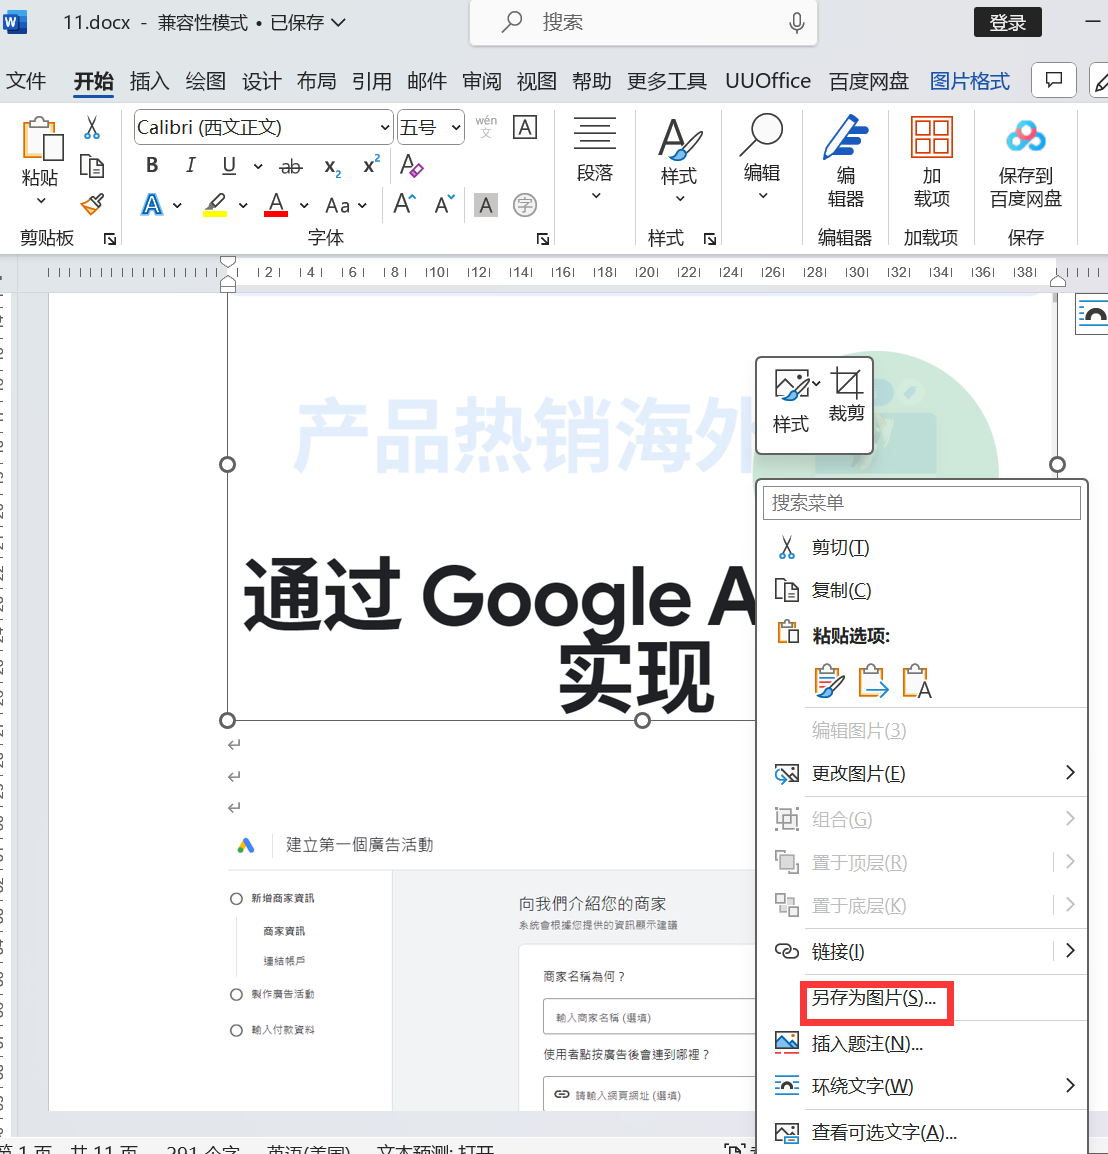Click the Character Border A icon
The width and height of the screenshot is (1108, 1154).
[x=525, y=127]
